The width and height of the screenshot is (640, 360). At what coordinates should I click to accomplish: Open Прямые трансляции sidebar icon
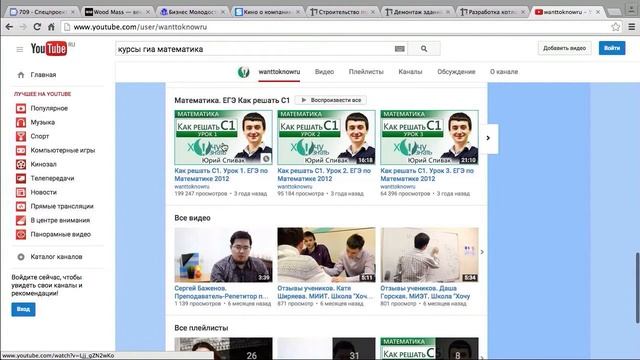[21, 207]
